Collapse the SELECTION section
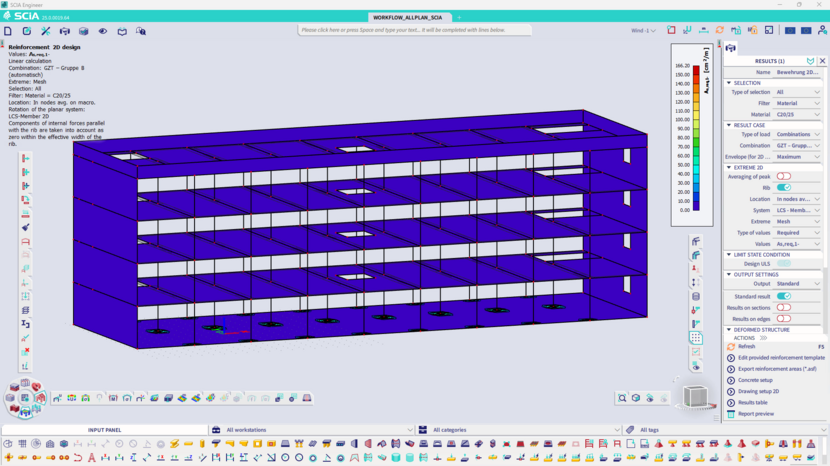The width and height of the screenshot is (830, 466). 728,83
